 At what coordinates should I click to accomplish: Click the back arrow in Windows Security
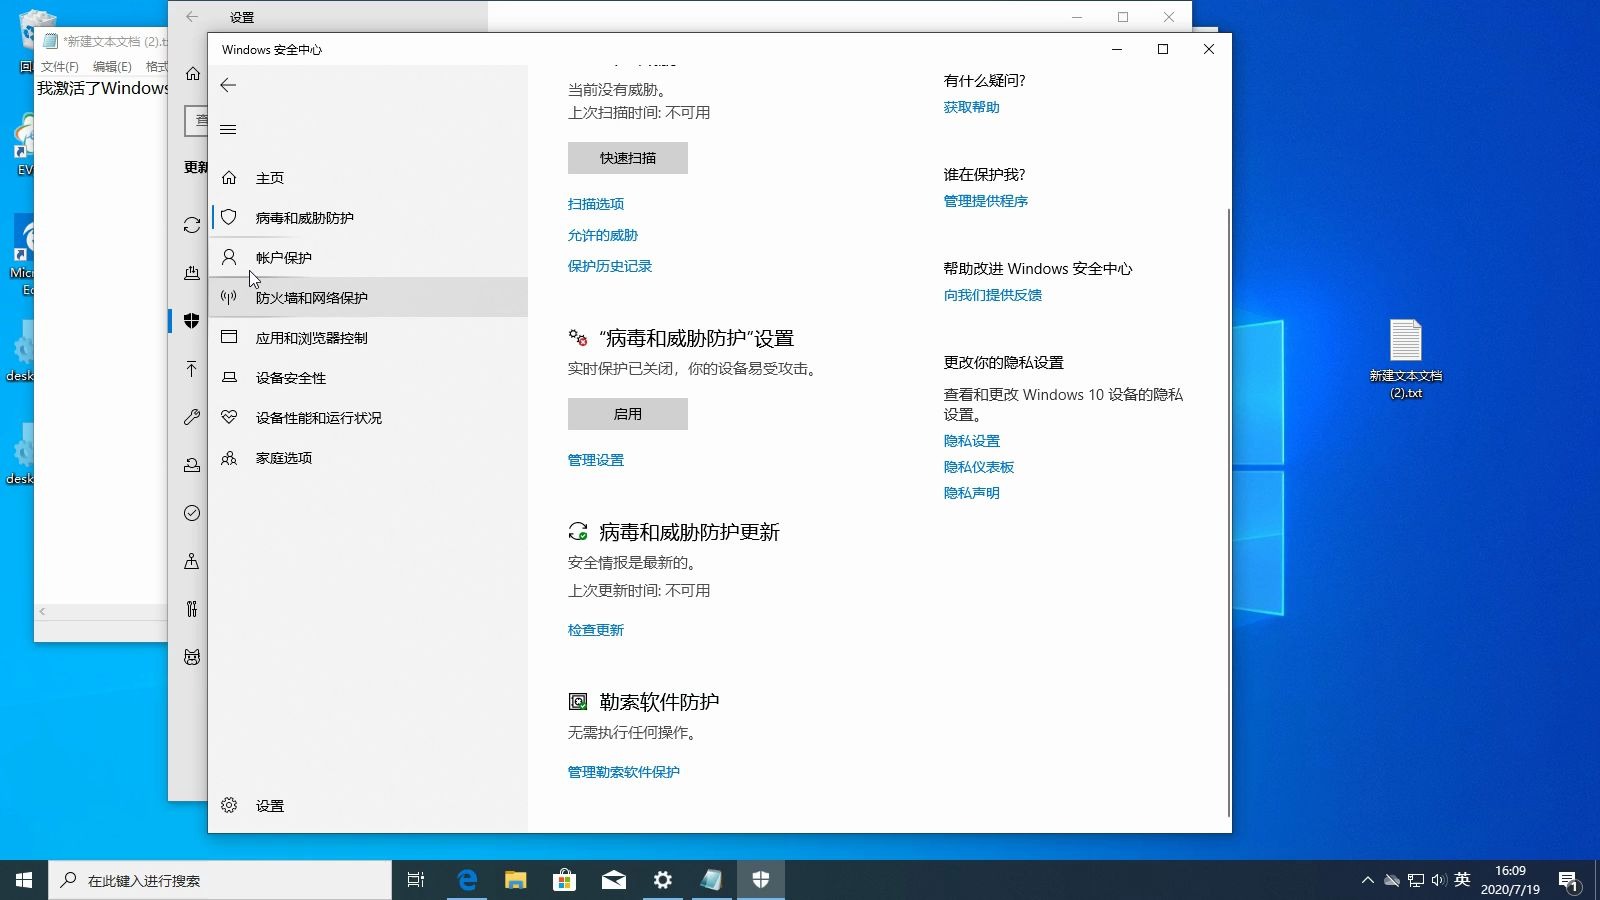228,85
